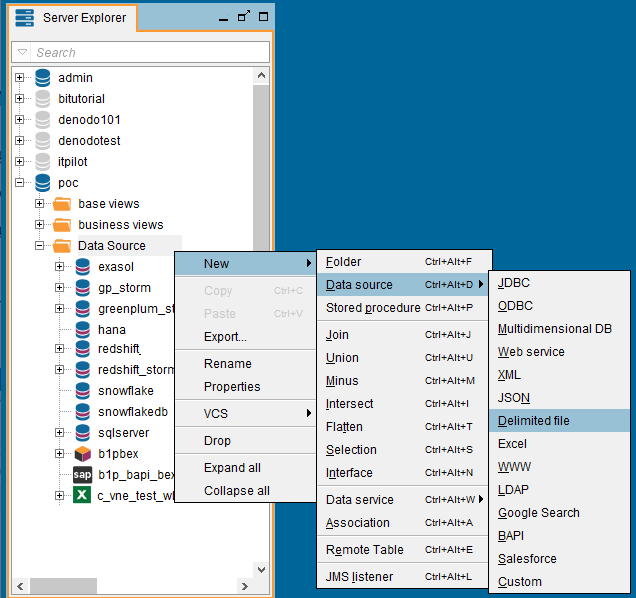This screenshot has height=598, width=636.
Task: Click the snowflakedb data source icon
Action: [x=83, y=412]
